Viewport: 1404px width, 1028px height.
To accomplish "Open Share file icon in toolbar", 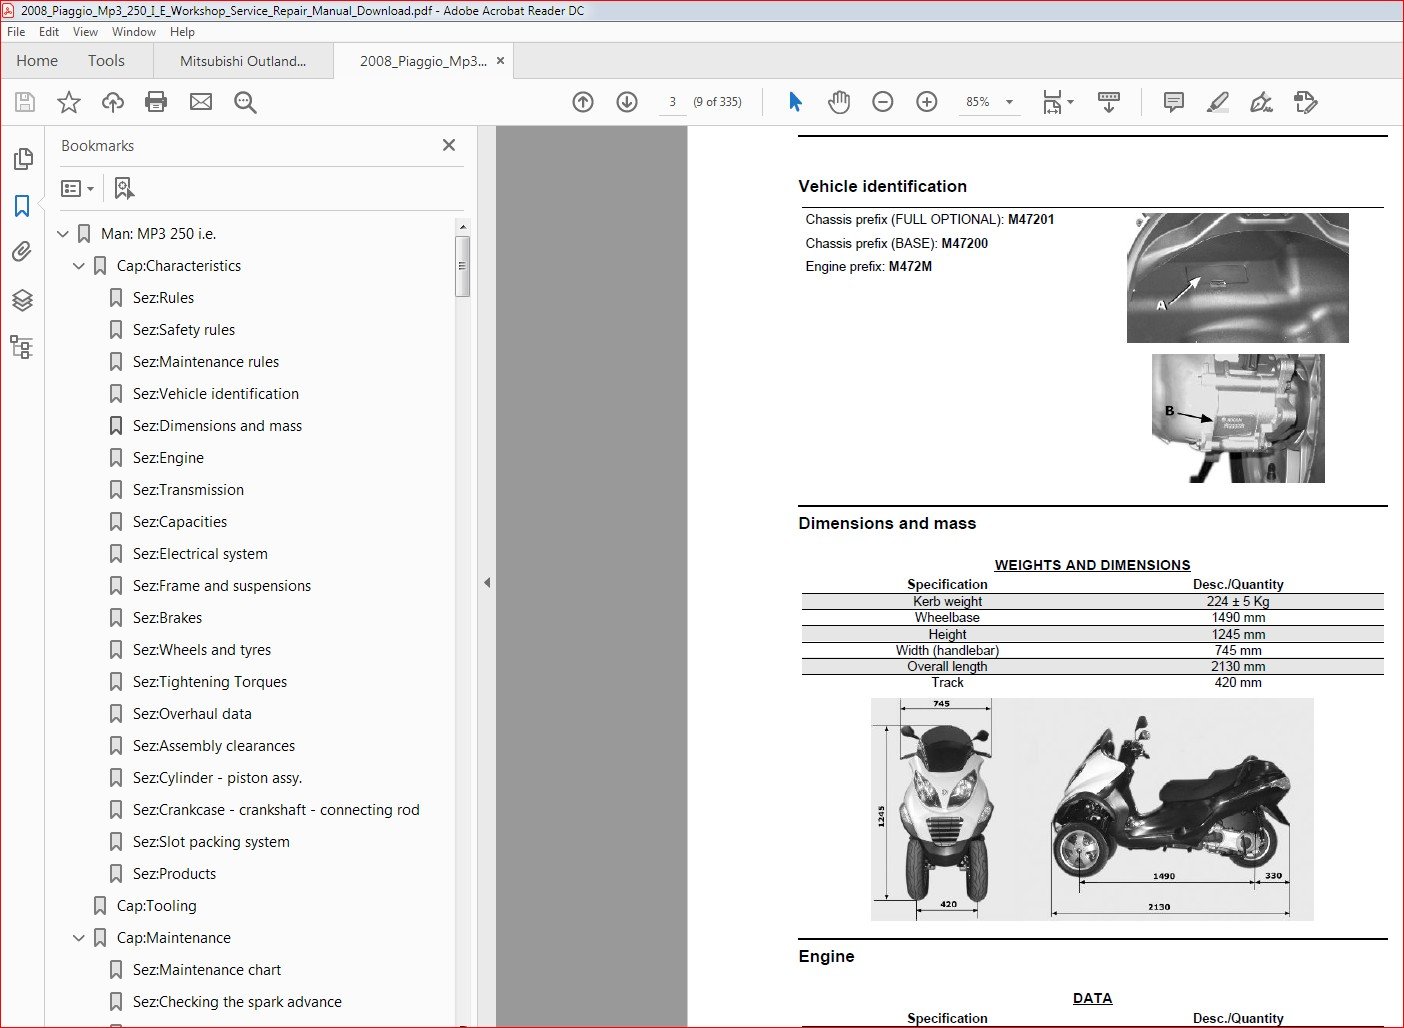I will 1306,102.
